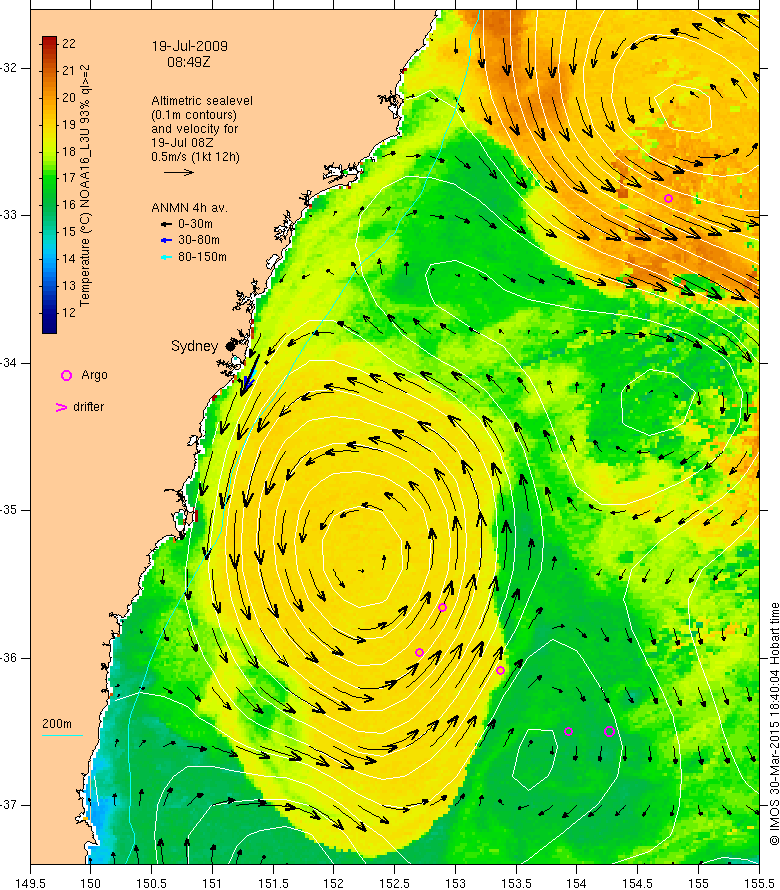Click the Argo legend label
Viewport: 780px width, 890px height.
(x=94, y=375)
